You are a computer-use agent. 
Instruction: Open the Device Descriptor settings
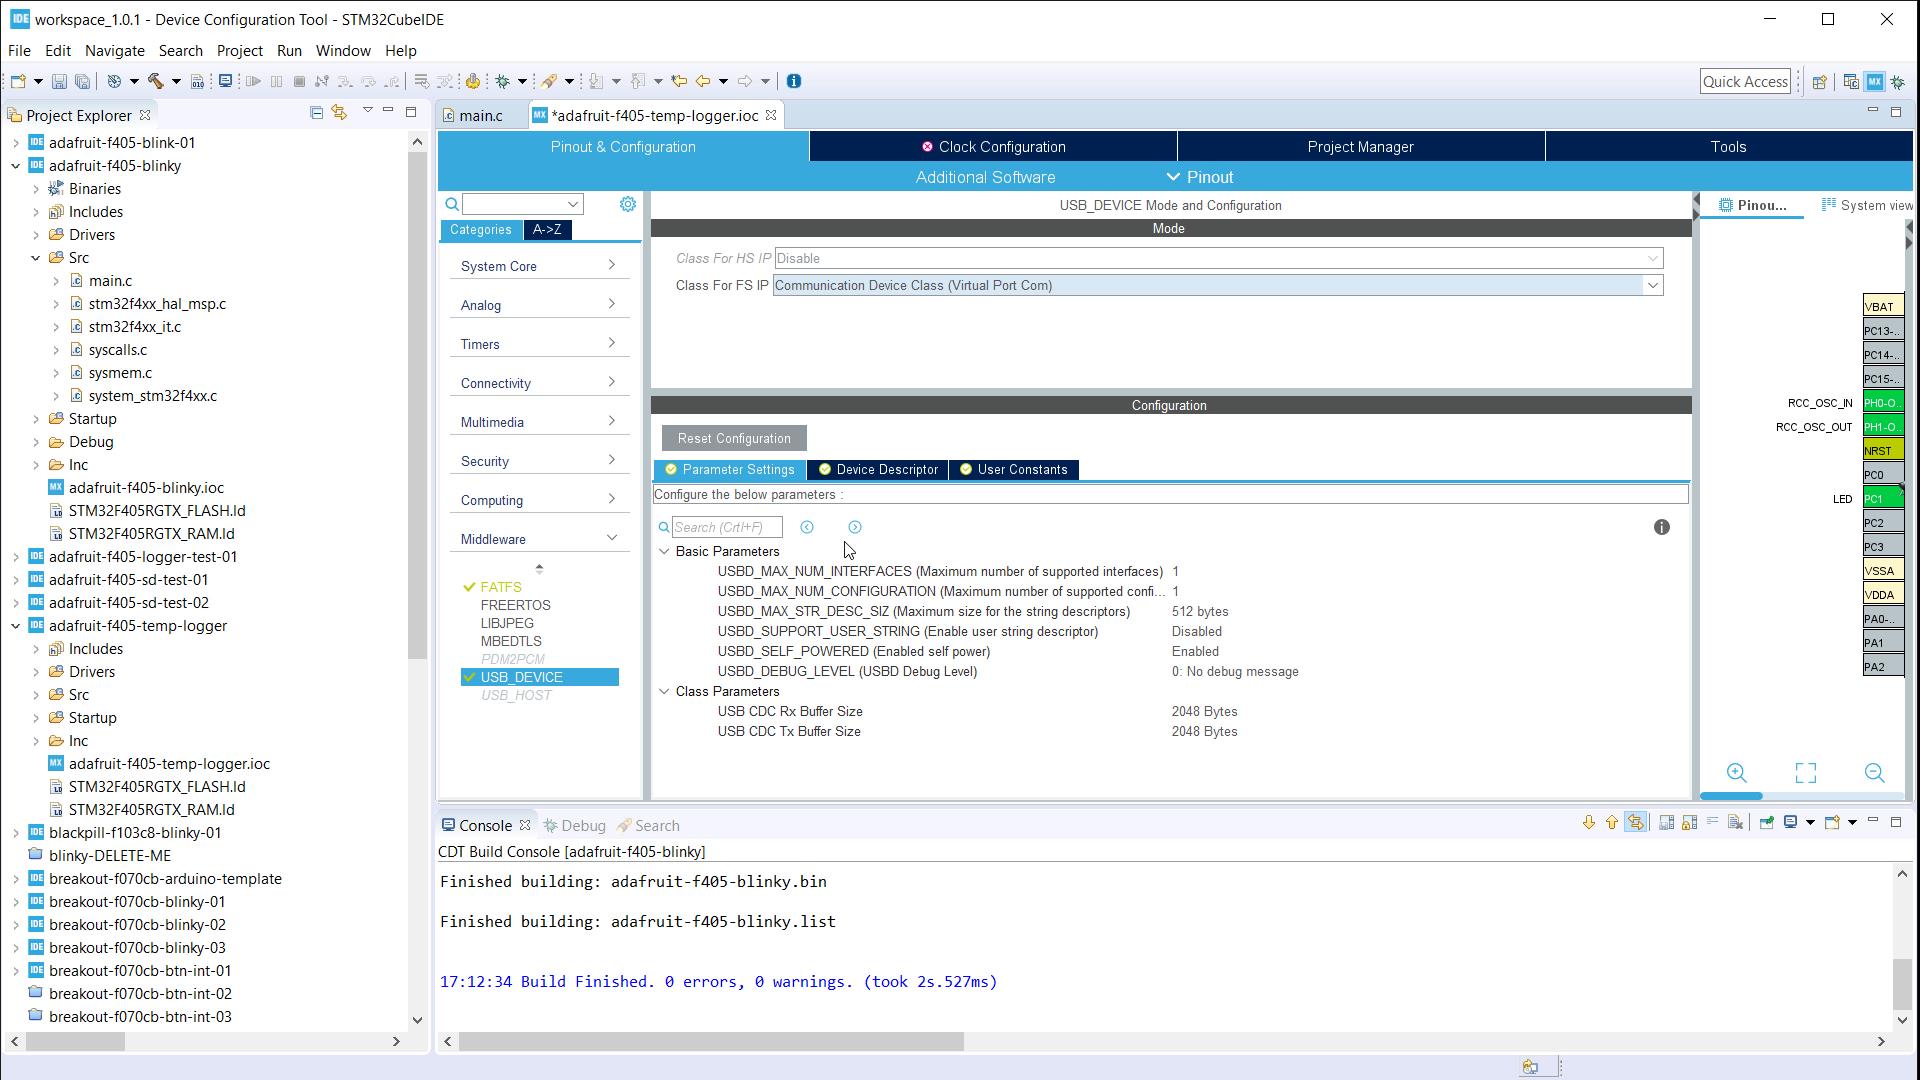(x=878, y=469)
